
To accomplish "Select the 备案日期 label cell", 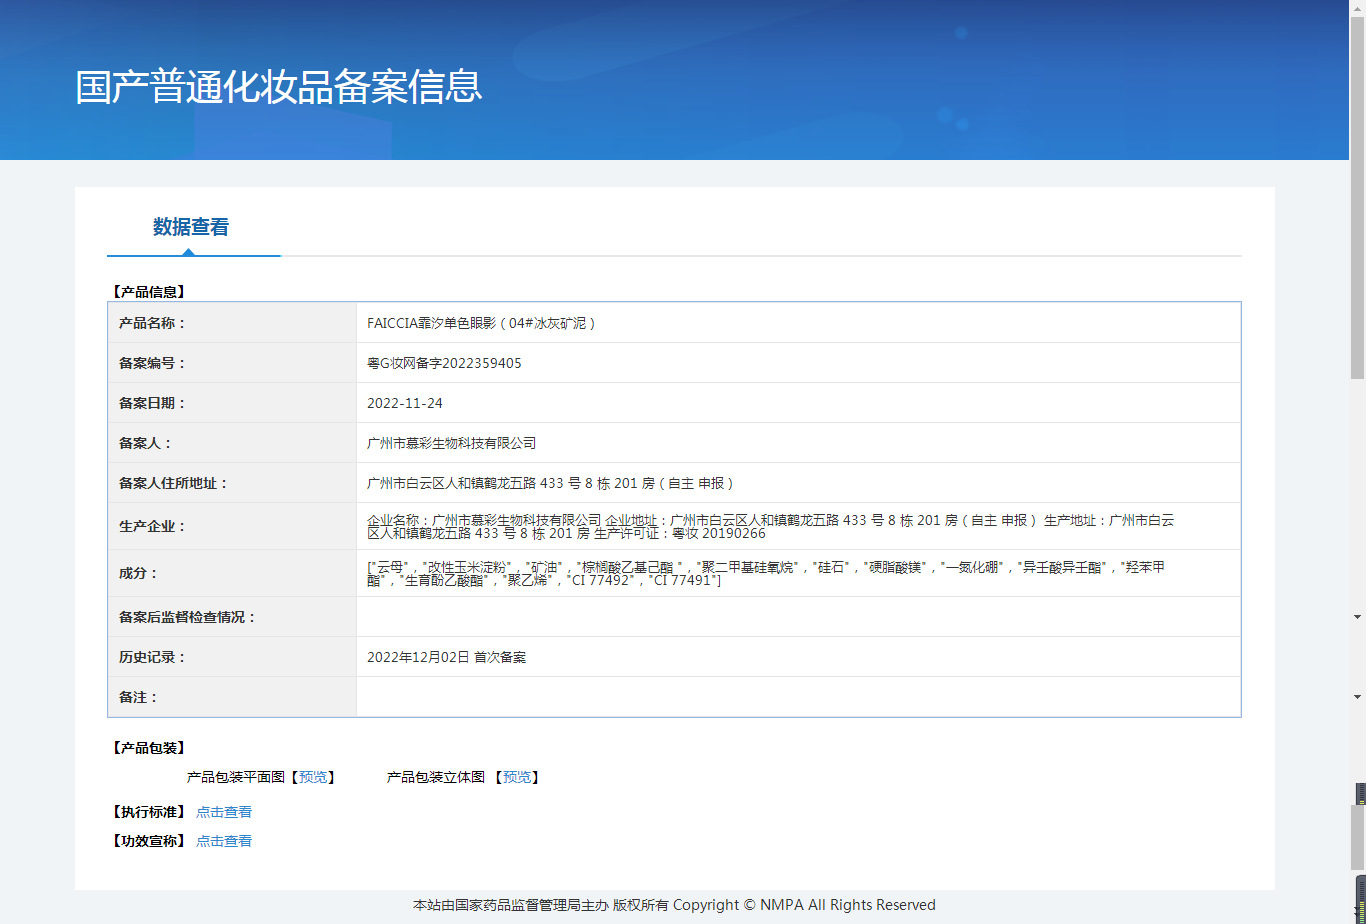I will (232, 403).
